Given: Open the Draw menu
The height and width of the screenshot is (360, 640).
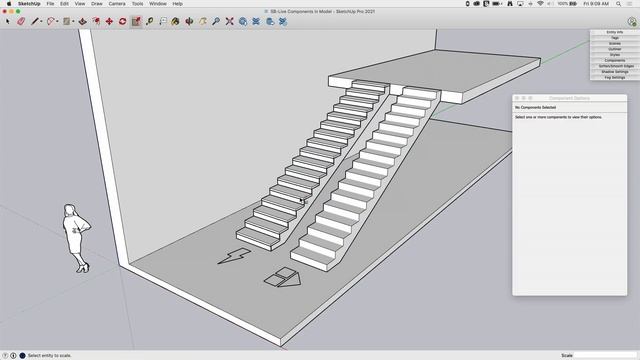Looking at the screenshot, I should coord(97,4).
